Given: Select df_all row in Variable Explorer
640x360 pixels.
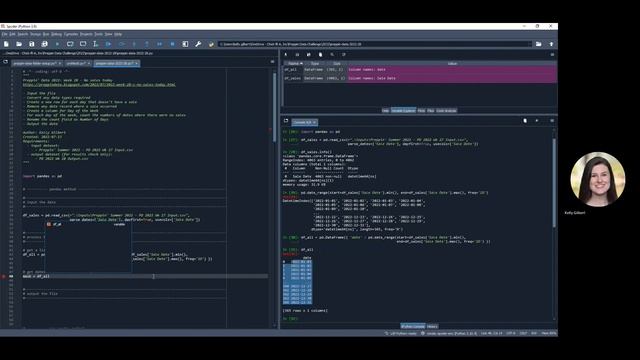Looking at the screenshot, I should [420, 70].
